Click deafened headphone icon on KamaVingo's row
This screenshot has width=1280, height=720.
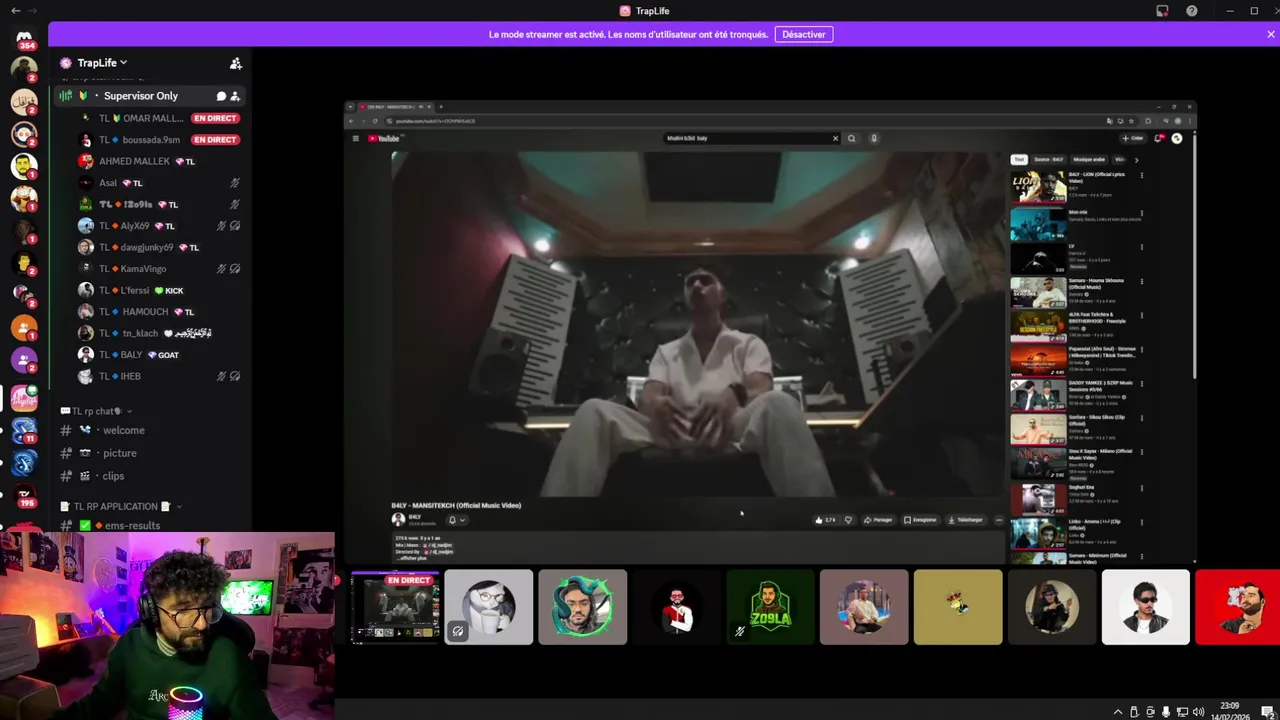[235, 269]
